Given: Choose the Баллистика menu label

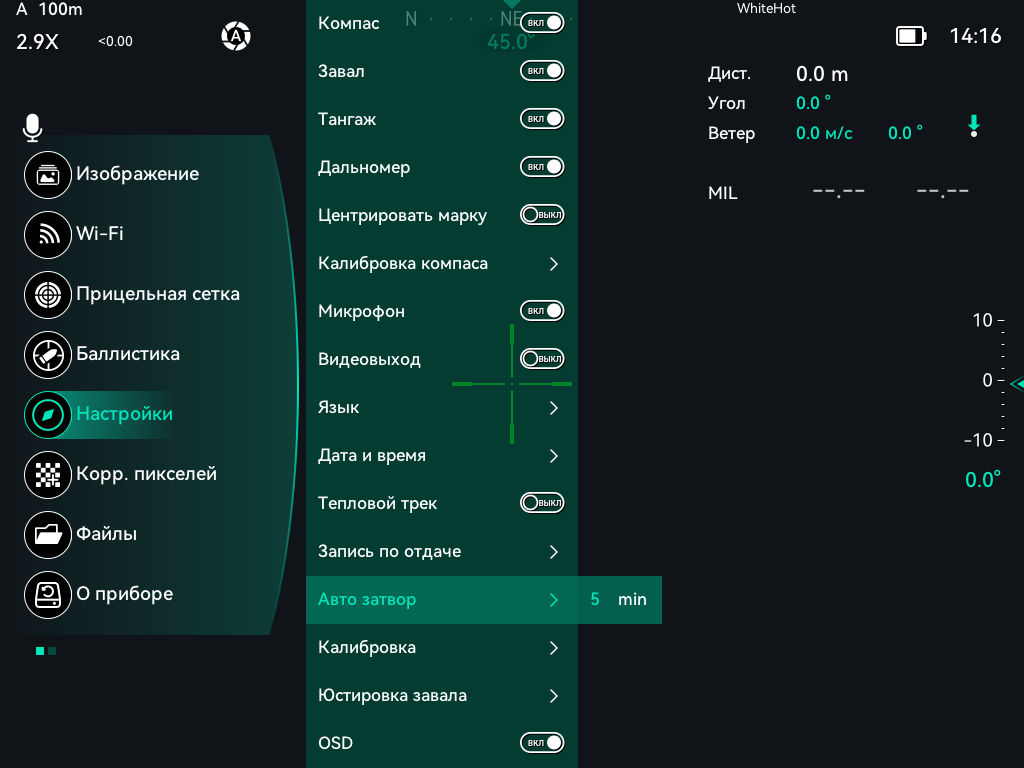Looking at the screenshot, I should click(x=128, y=353).
